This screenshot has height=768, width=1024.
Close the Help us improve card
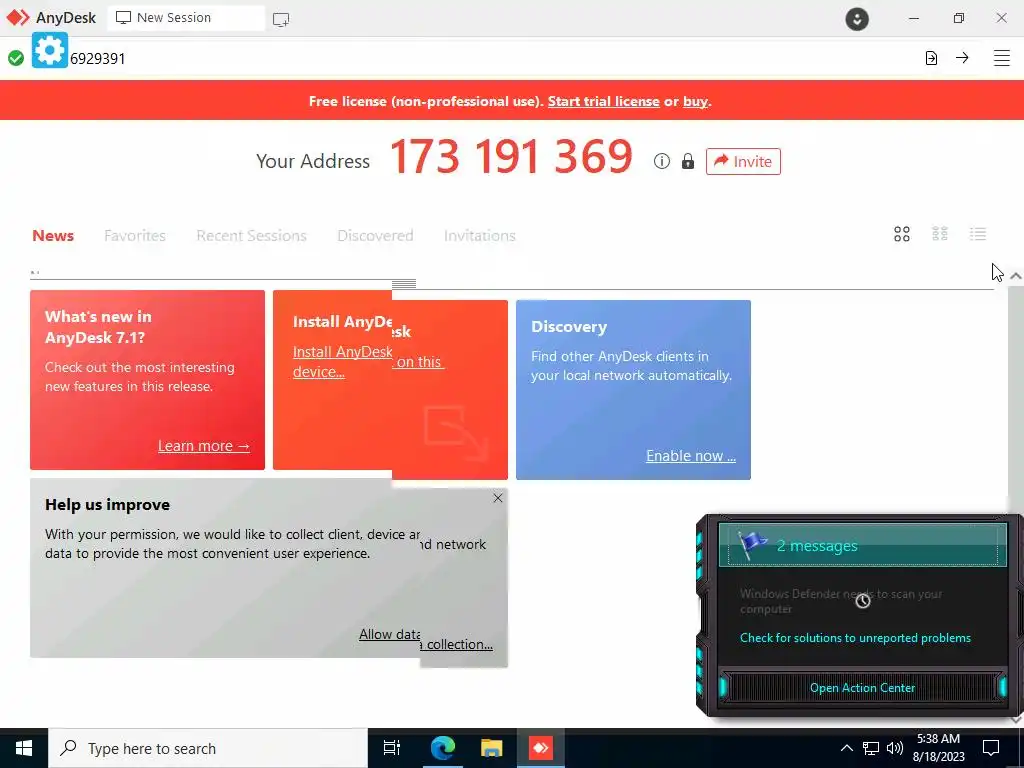498,498
